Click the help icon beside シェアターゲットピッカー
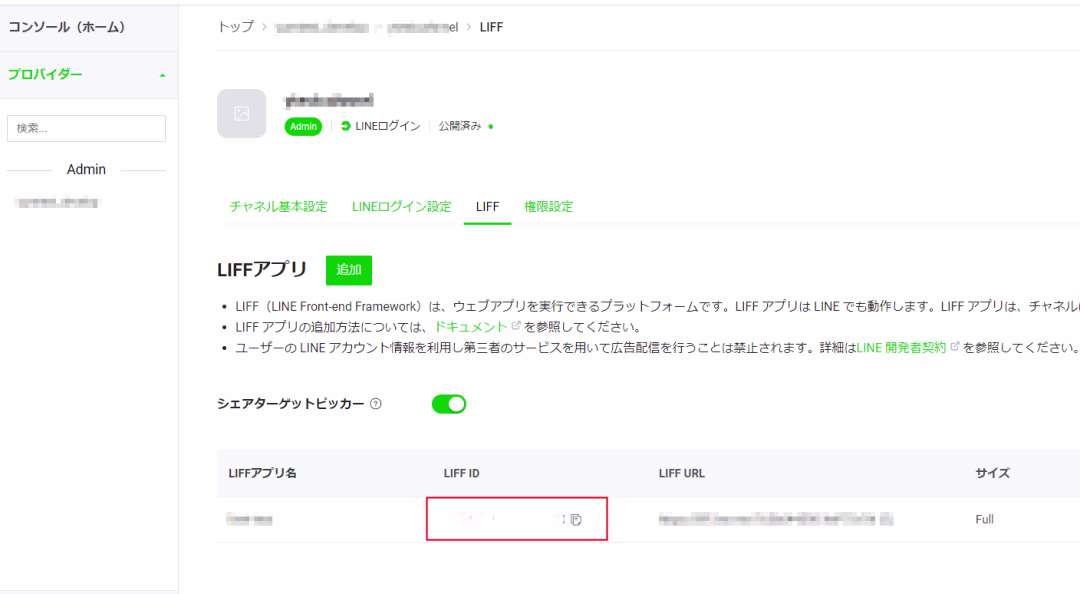 tap(375, 404)
